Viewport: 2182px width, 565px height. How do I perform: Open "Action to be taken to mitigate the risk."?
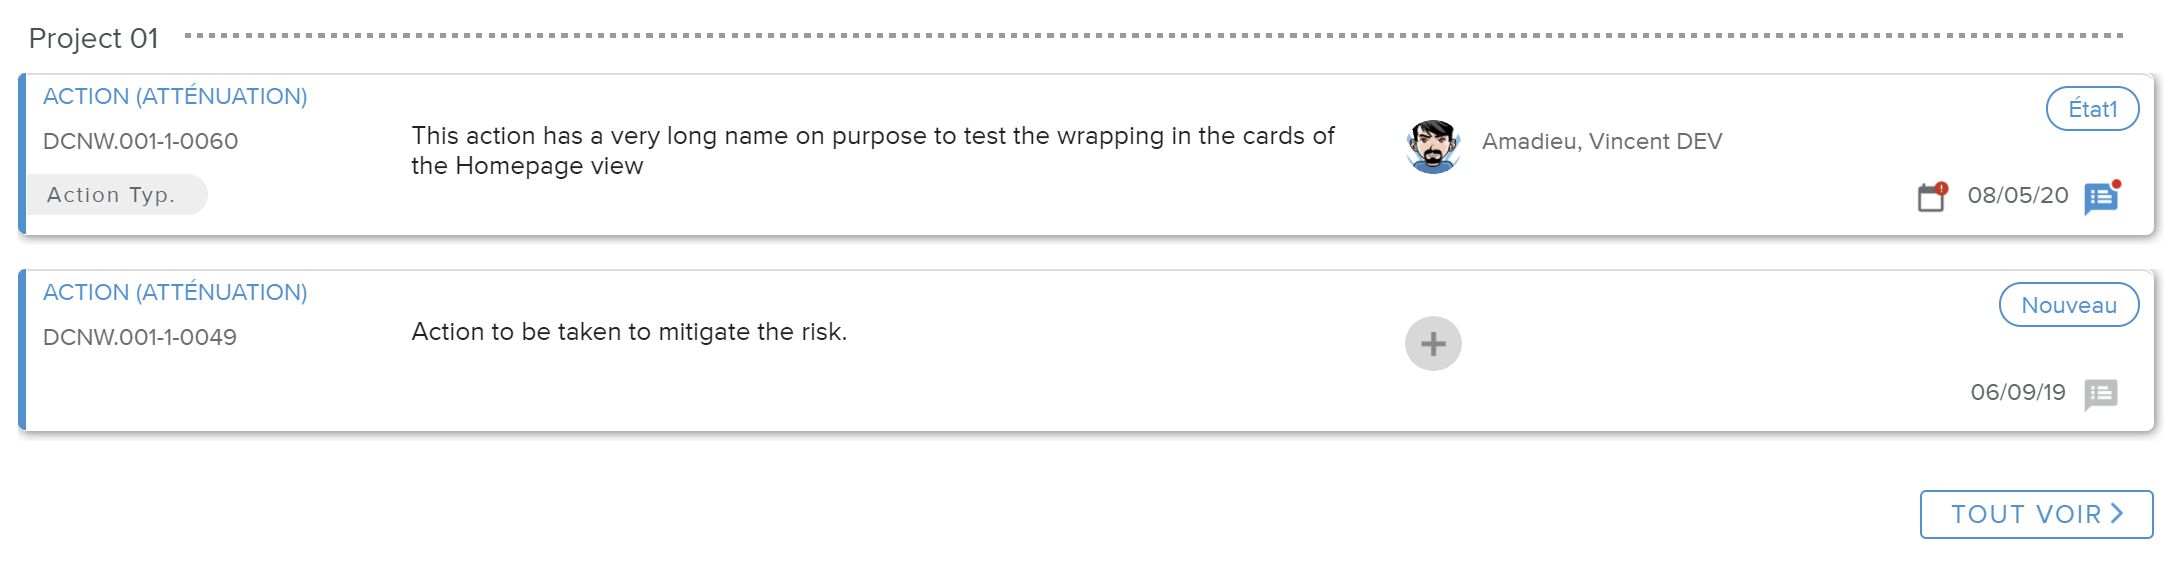tap(629, 332)
